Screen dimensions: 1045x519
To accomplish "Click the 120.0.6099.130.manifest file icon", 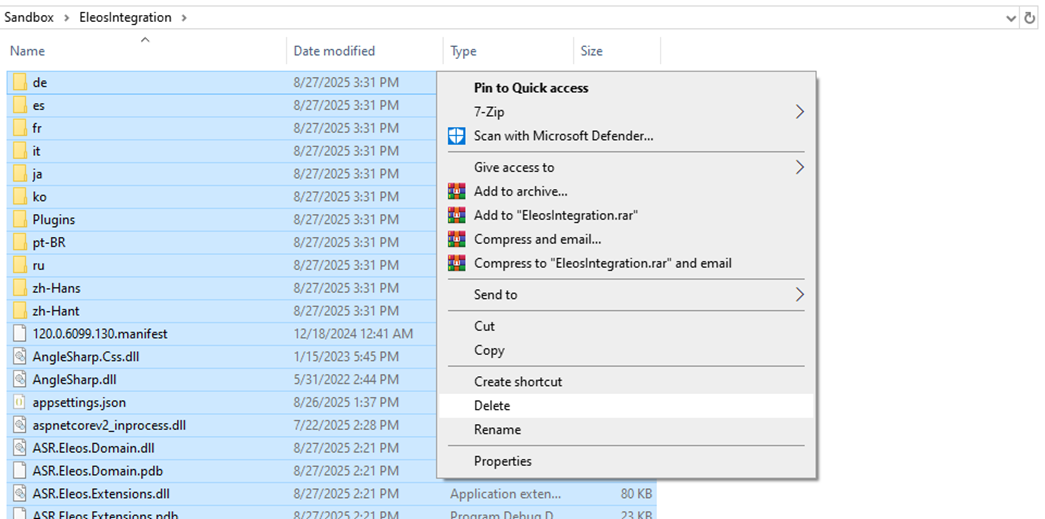I will 20,334.
